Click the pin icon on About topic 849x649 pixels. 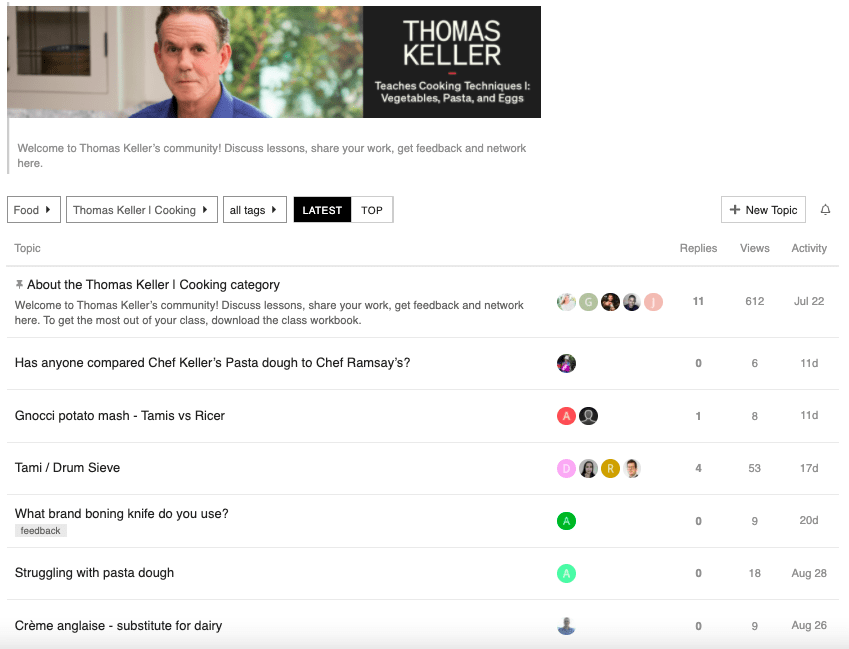point(19,284)
